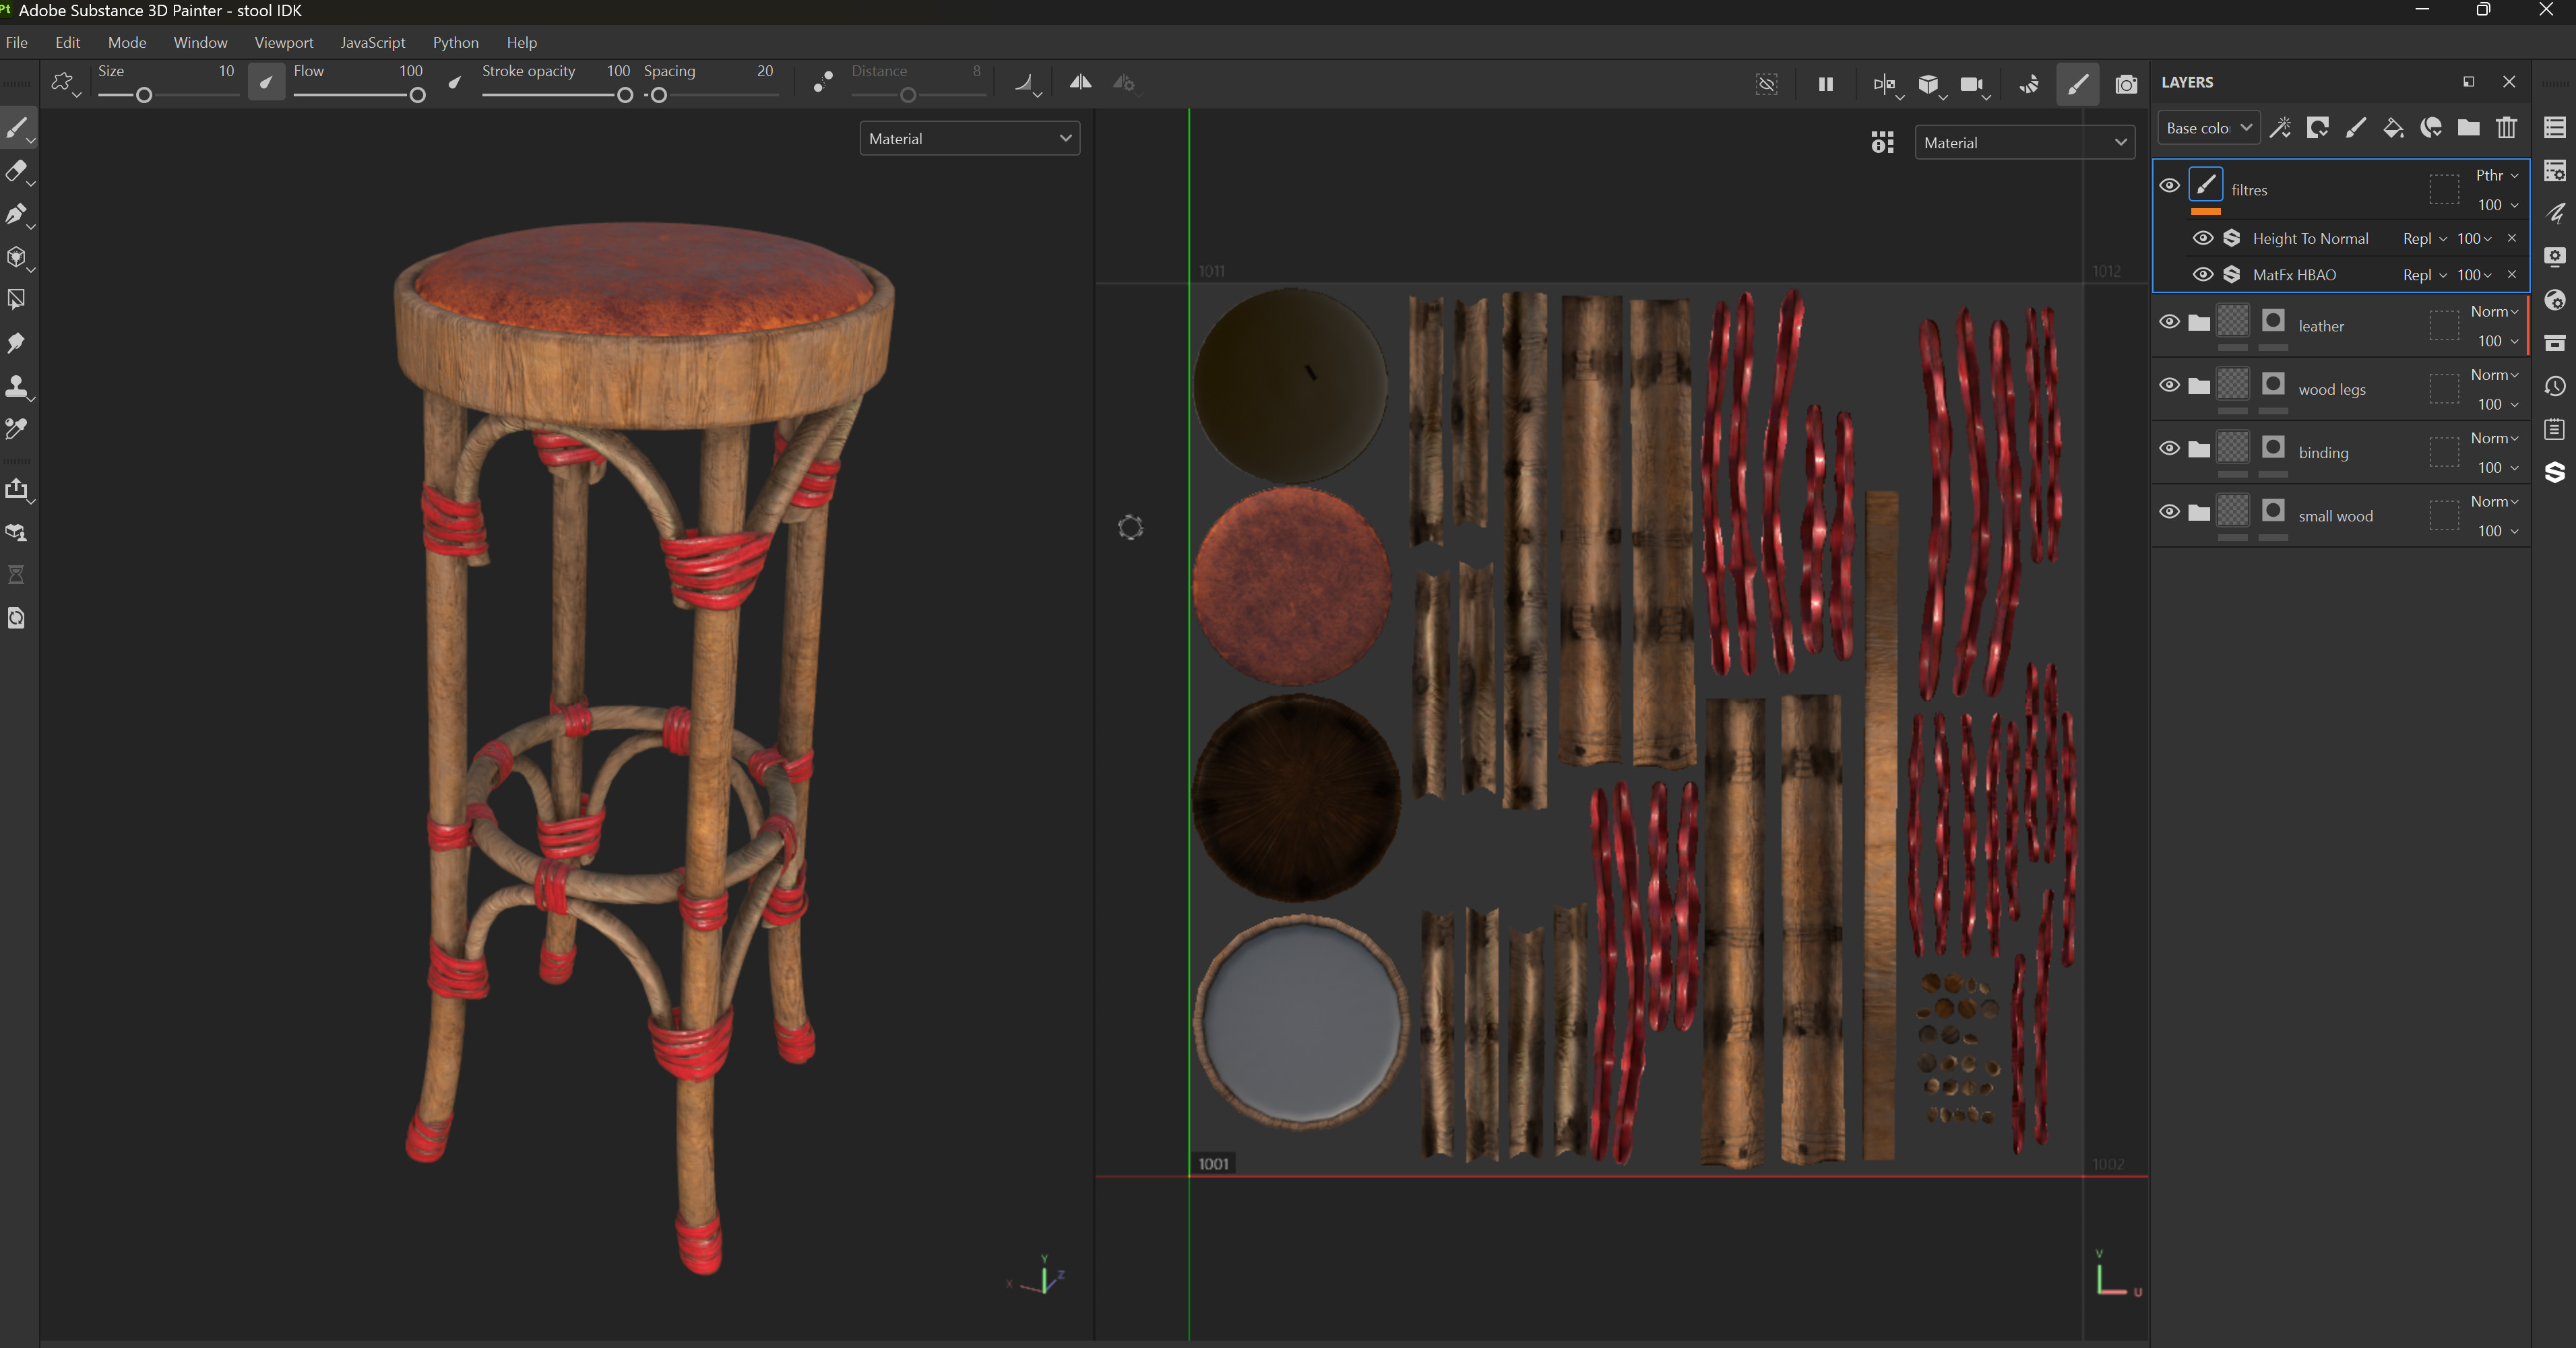Select the Paint brush tool in left toolbar
2576x1348 pixels.
[17, 128]
